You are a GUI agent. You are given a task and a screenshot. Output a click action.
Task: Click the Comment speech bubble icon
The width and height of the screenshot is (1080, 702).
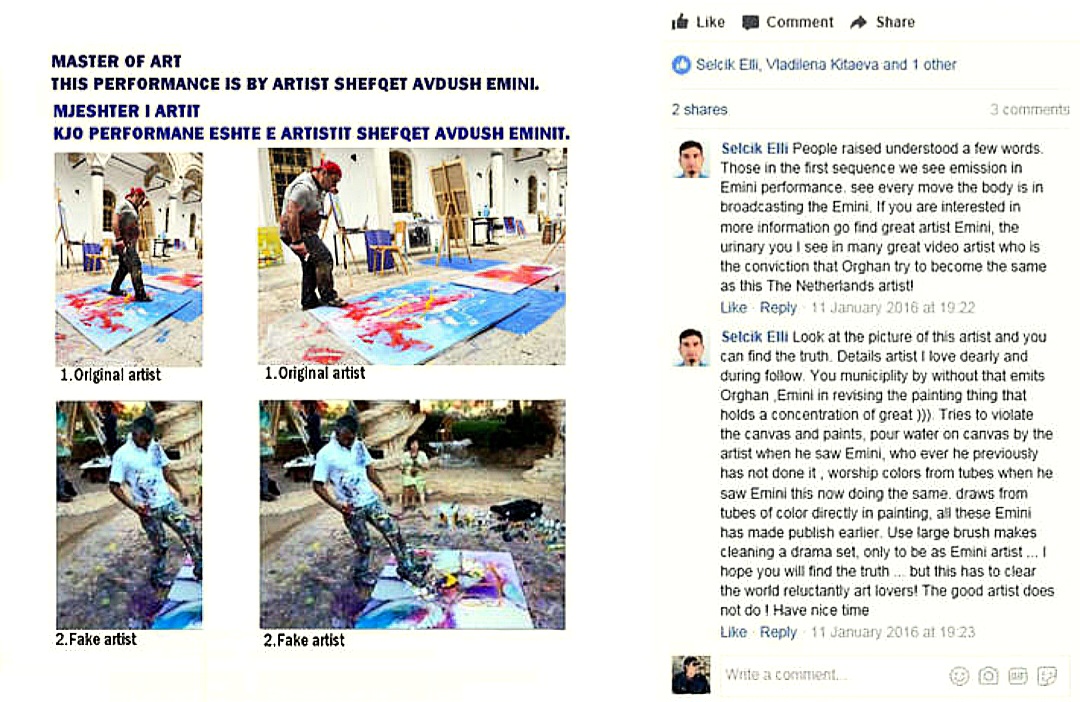point(750,23)
